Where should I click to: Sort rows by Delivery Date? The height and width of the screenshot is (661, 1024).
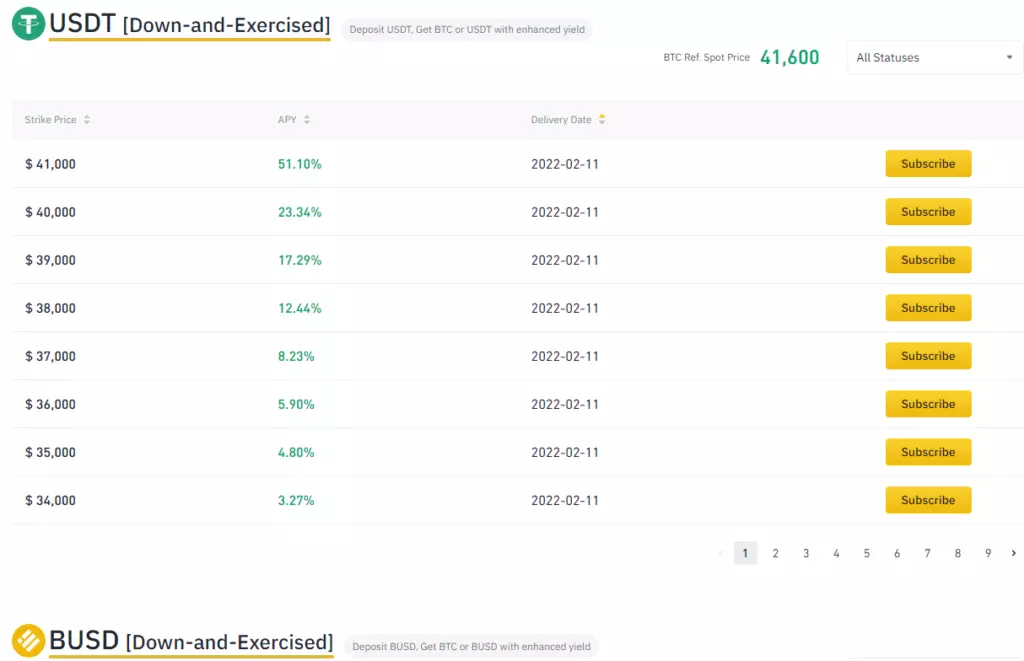pos(600,119)
